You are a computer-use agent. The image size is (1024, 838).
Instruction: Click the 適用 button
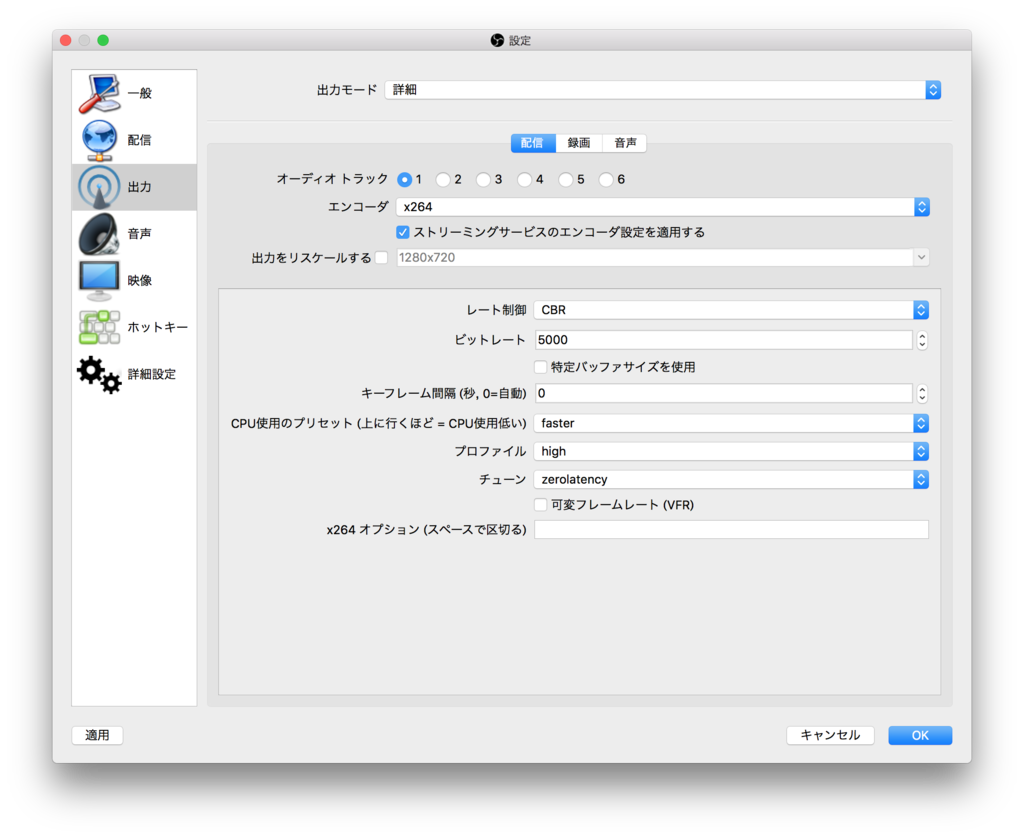point(96,735)
